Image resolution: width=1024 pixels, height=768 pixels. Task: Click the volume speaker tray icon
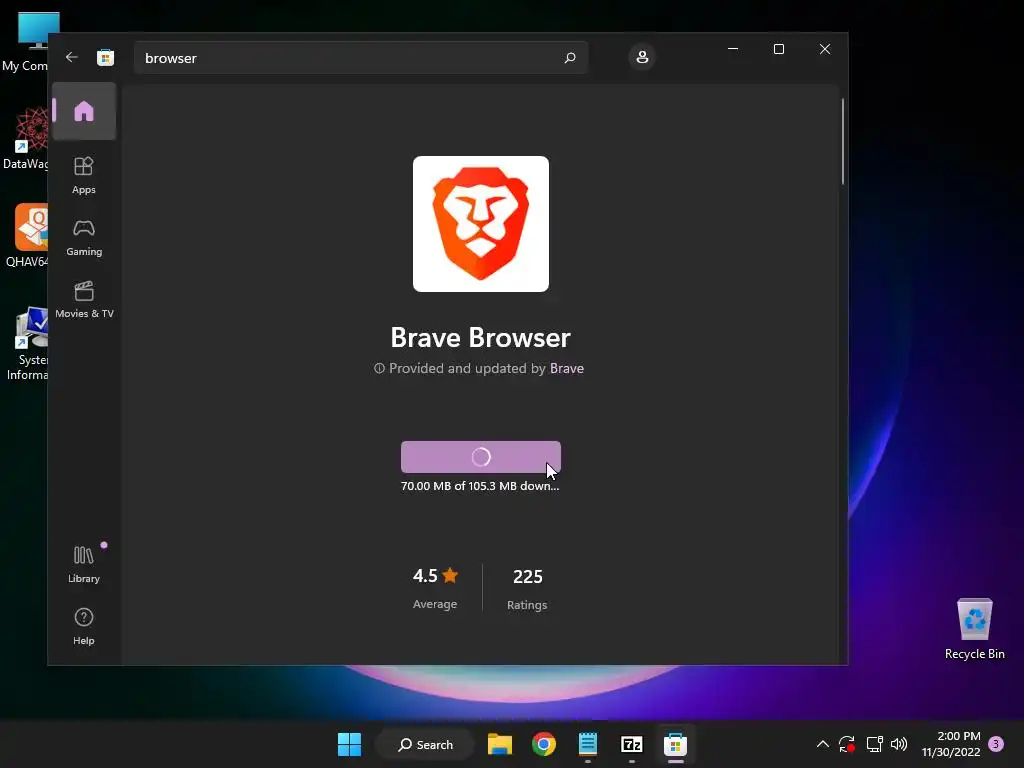[899, 744]
